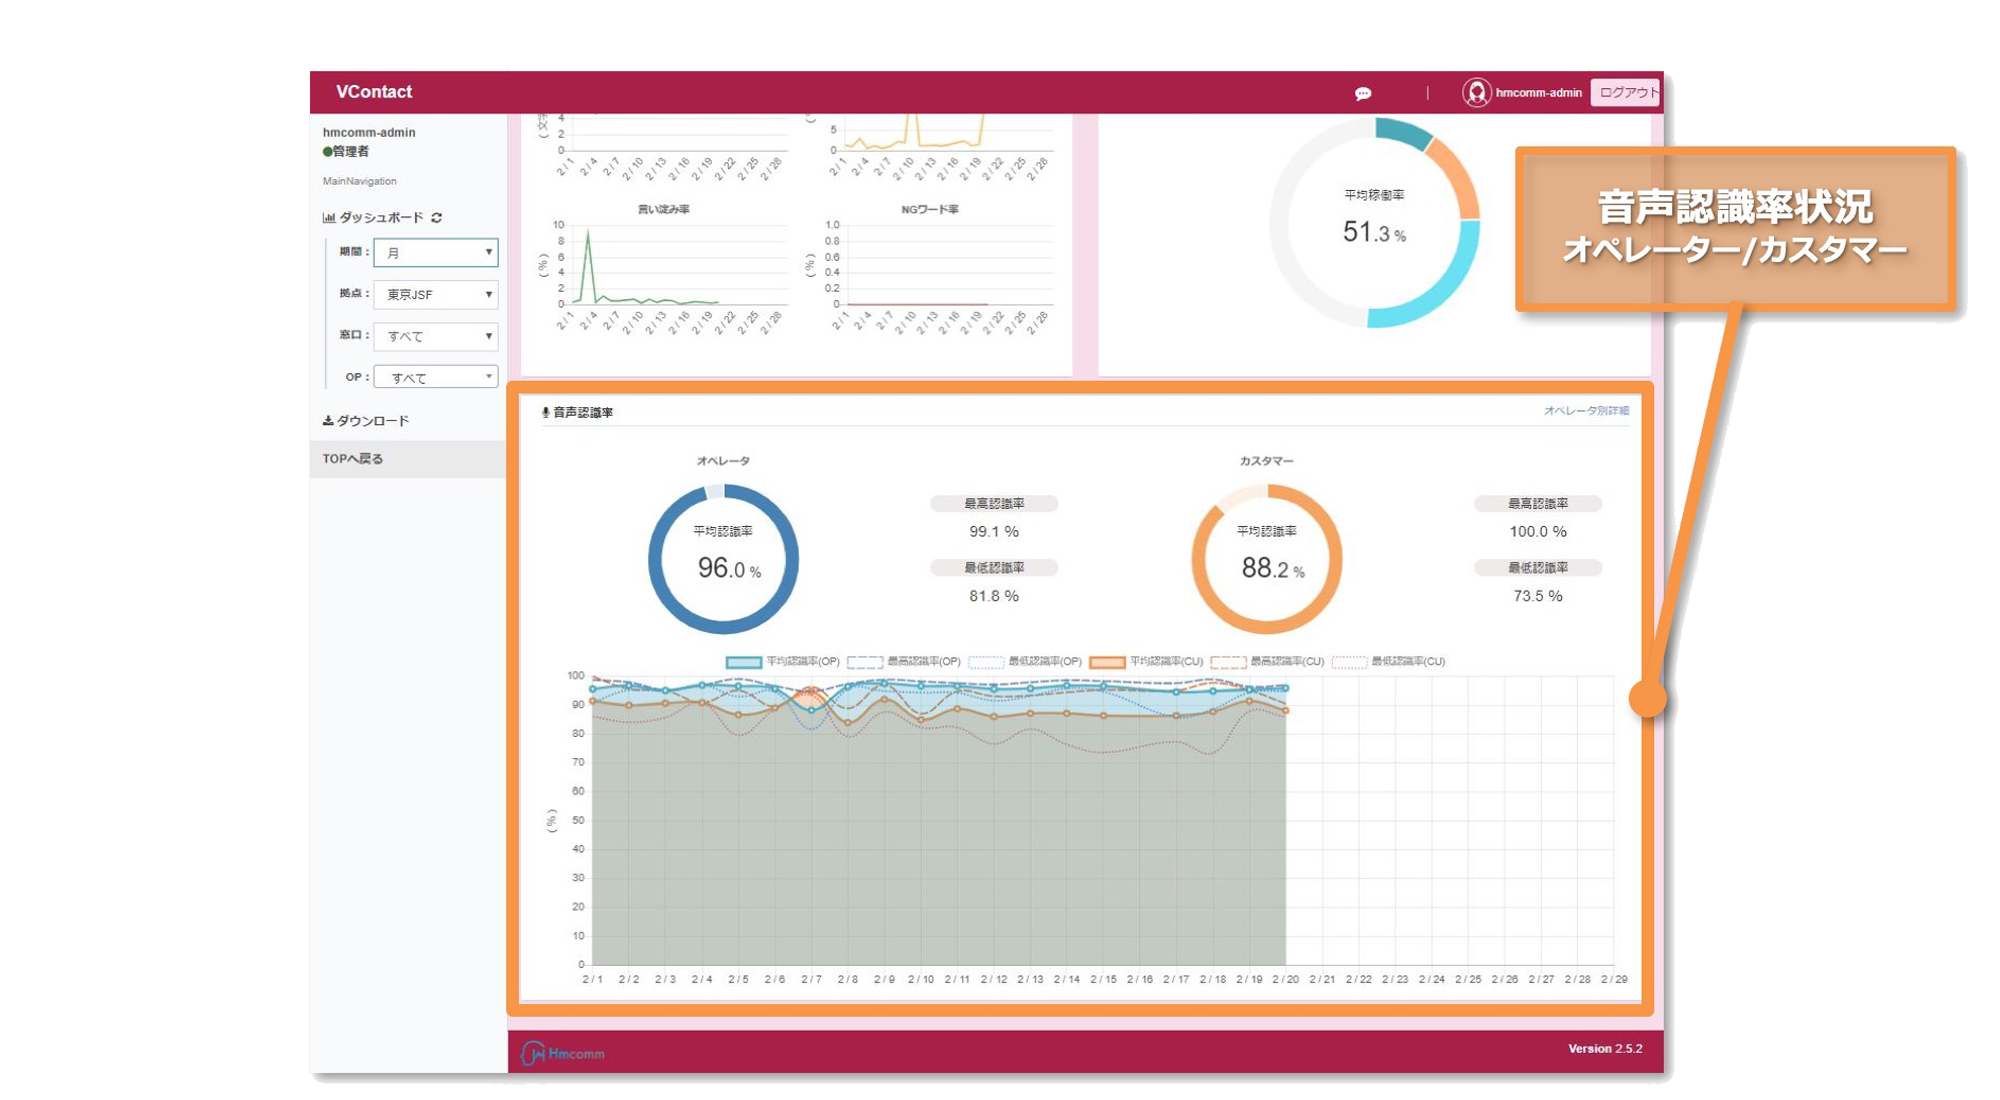Open the 拠点 dropdown showing 東京JSF
This screenshot has width=2000, height=1100.
coord(435,294)
